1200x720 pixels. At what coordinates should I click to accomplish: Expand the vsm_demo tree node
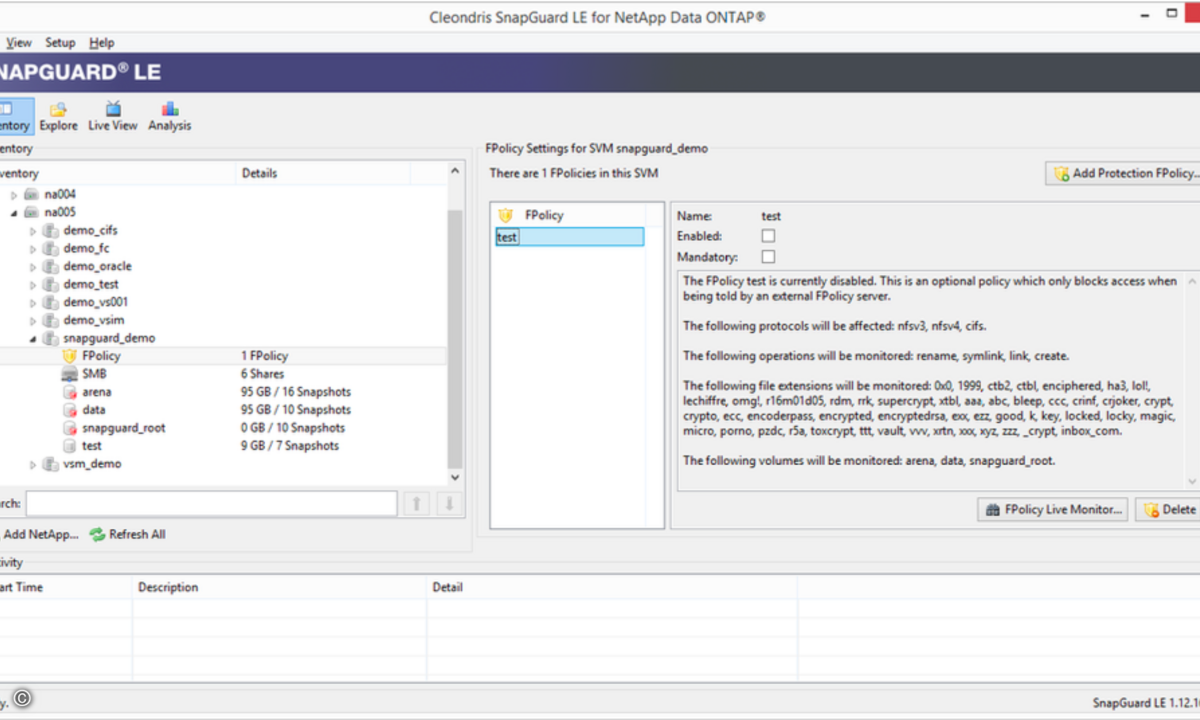pyautogui.click(x=33, y=465)
